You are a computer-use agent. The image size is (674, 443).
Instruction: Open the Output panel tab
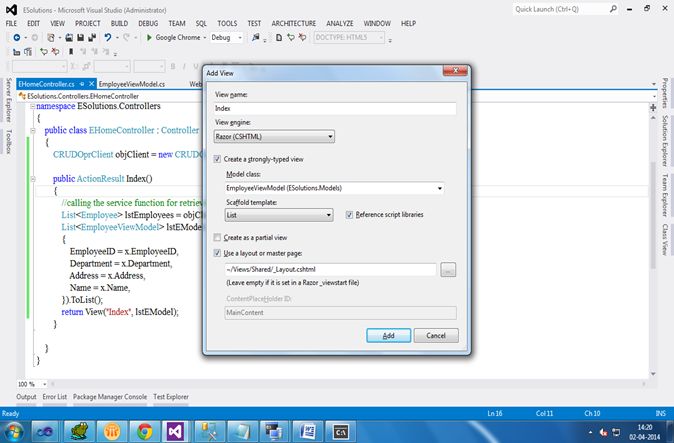(26, 397)
